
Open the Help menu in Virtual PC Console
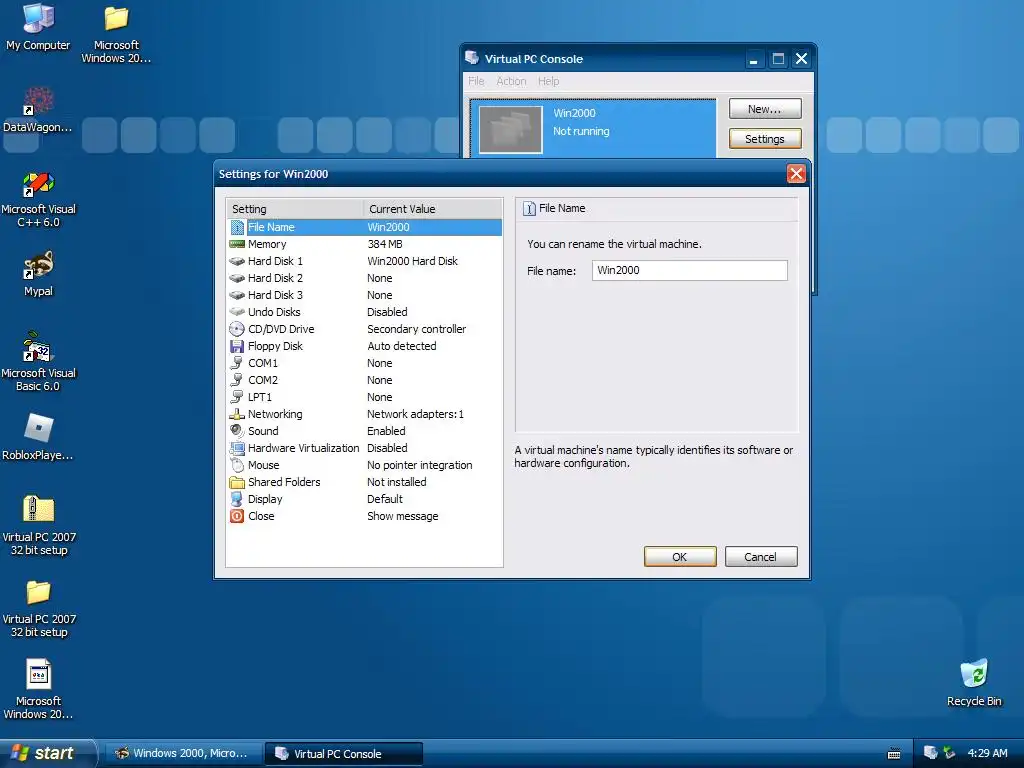[549, 81]
